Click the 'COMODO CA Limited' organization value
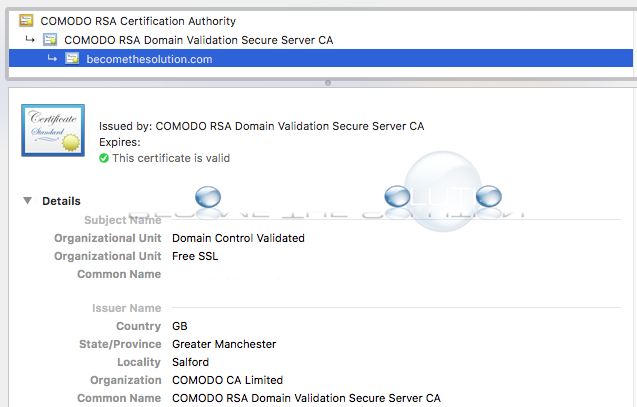The image size is (637, 407). pyautogui.click(x=228, y=380)
